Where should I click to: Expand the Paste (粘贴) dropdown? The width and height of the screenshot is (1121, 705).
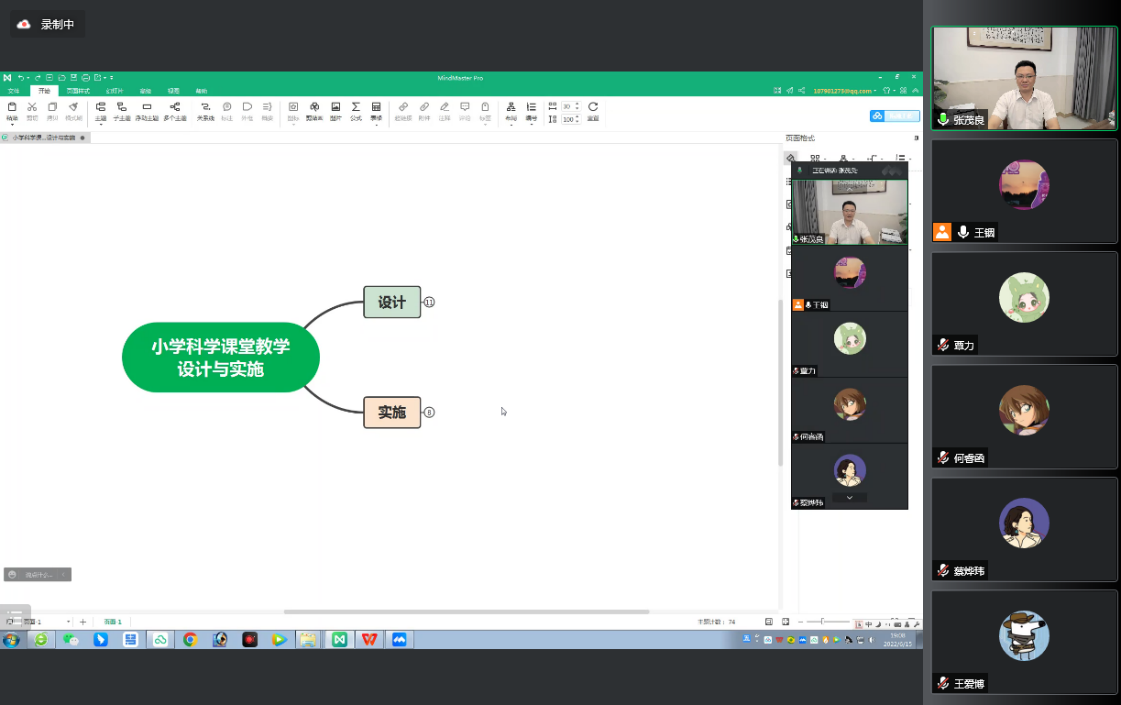(x=12, y=125)
